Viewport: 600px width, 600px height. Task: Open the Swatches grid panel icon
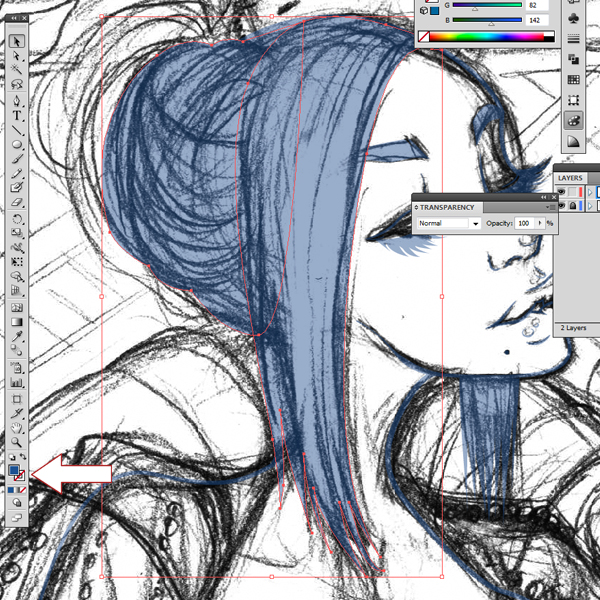573,80
